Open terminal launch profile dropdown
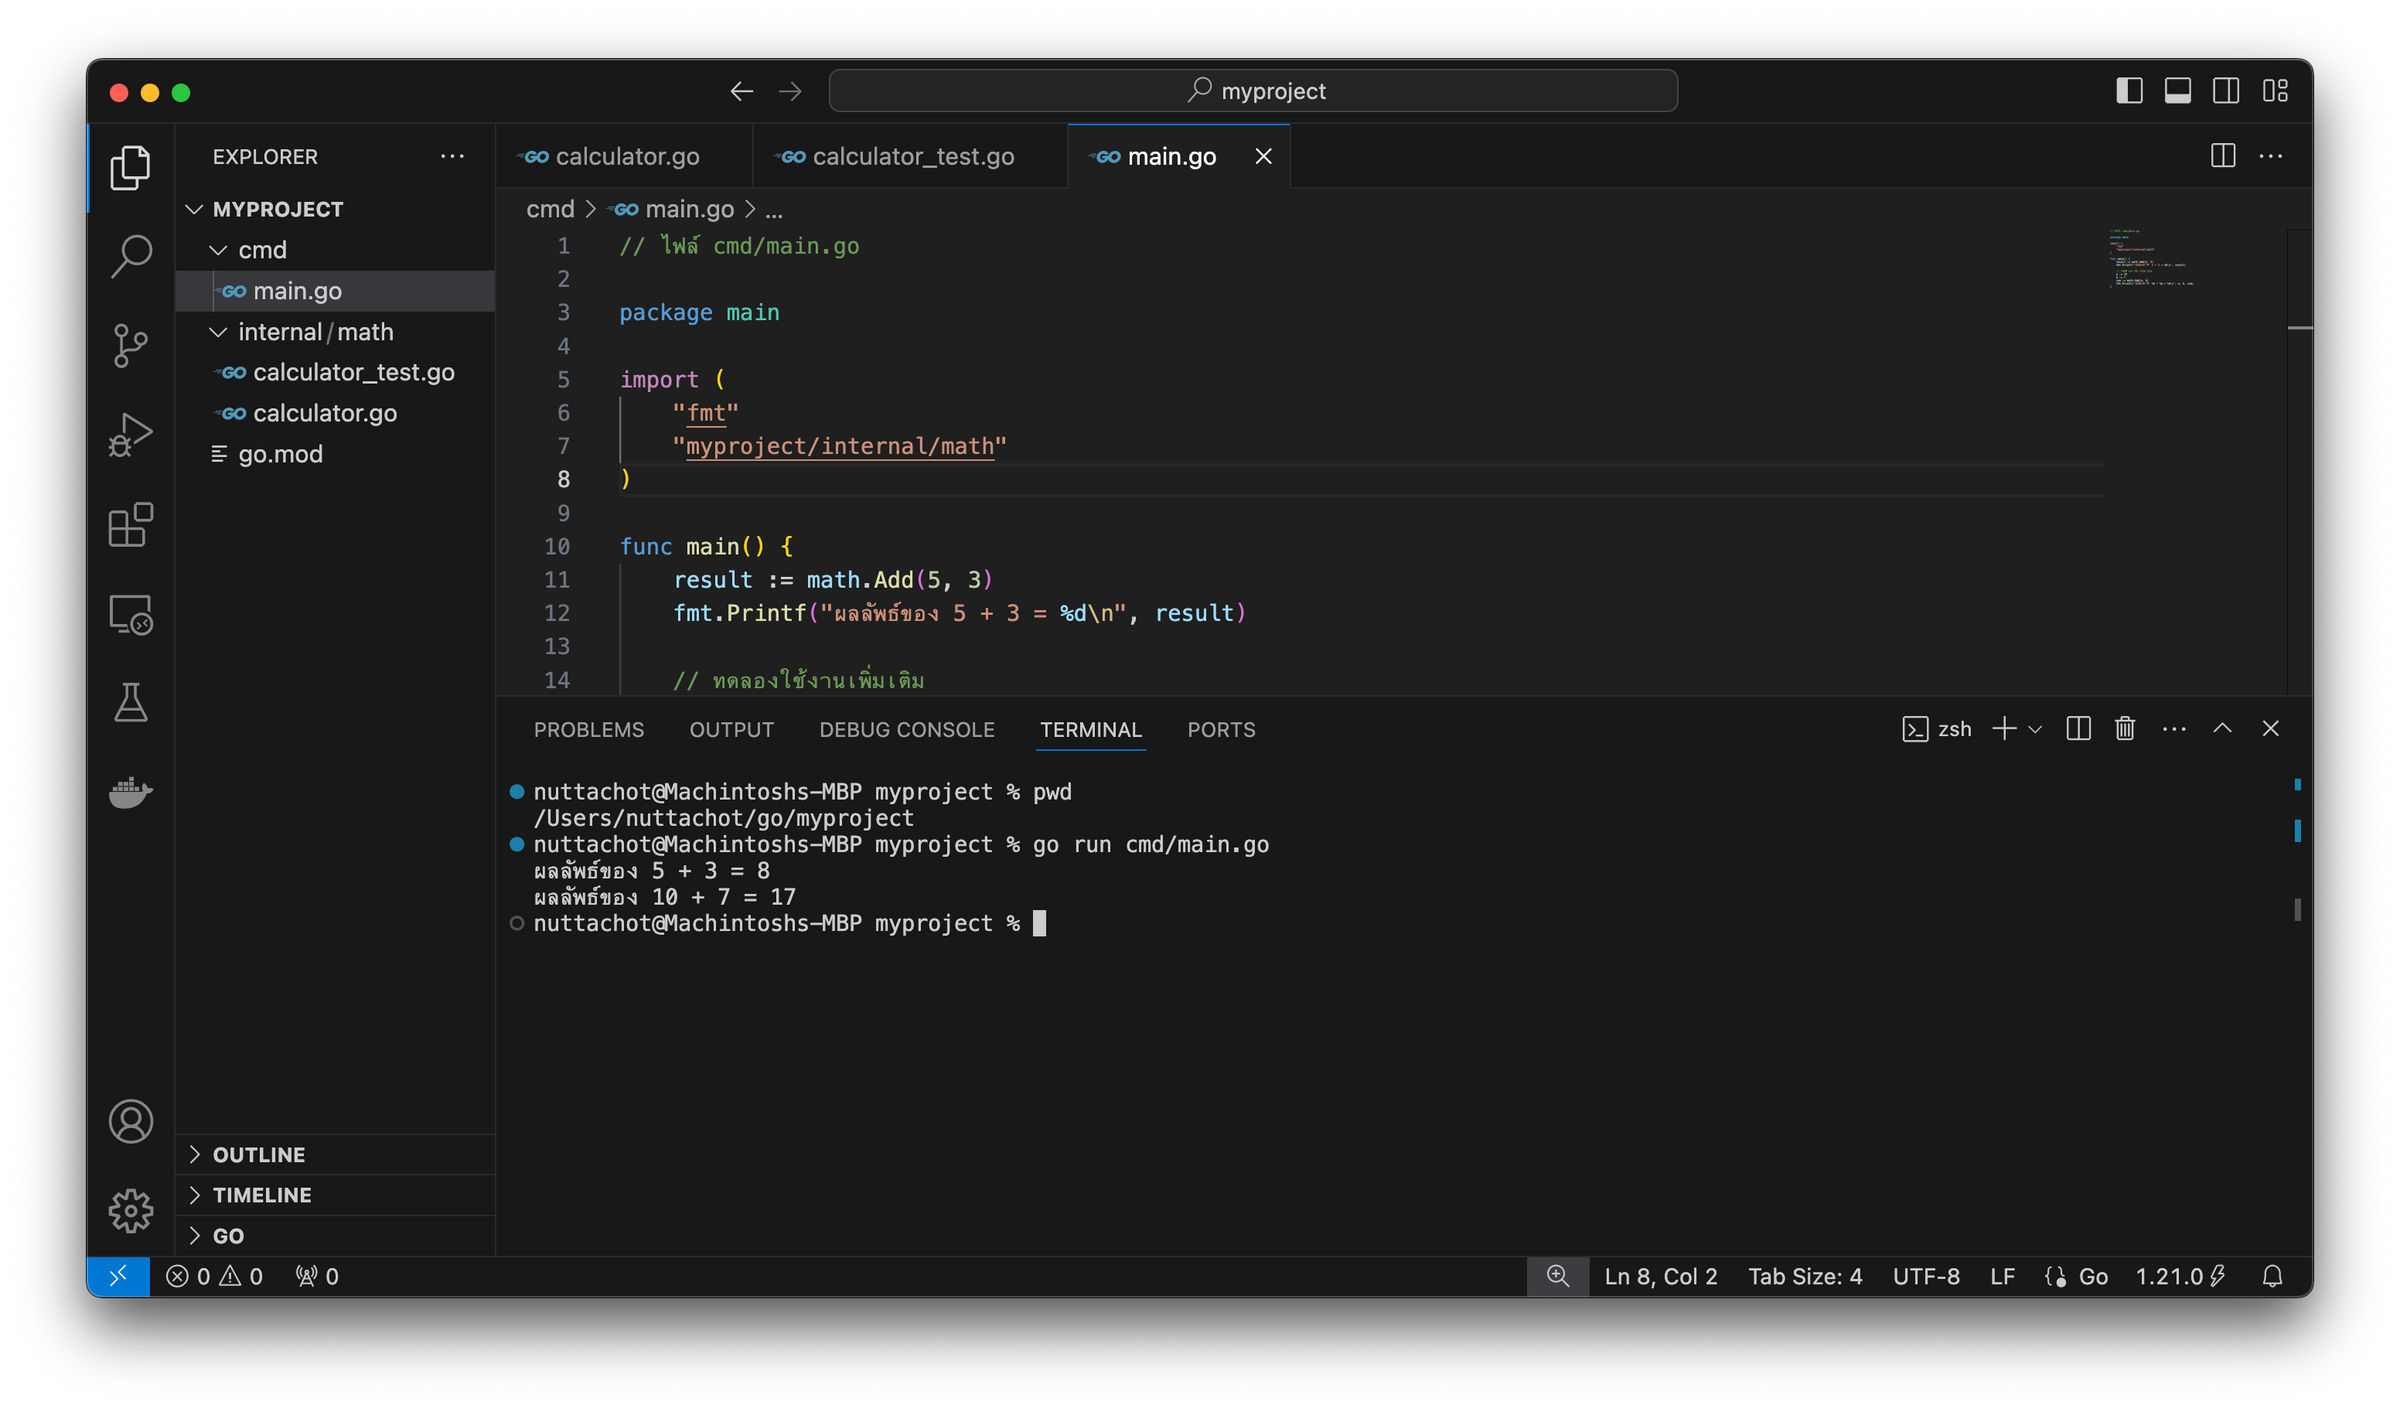The image size is (2400, 1412). pos(2033,729)
